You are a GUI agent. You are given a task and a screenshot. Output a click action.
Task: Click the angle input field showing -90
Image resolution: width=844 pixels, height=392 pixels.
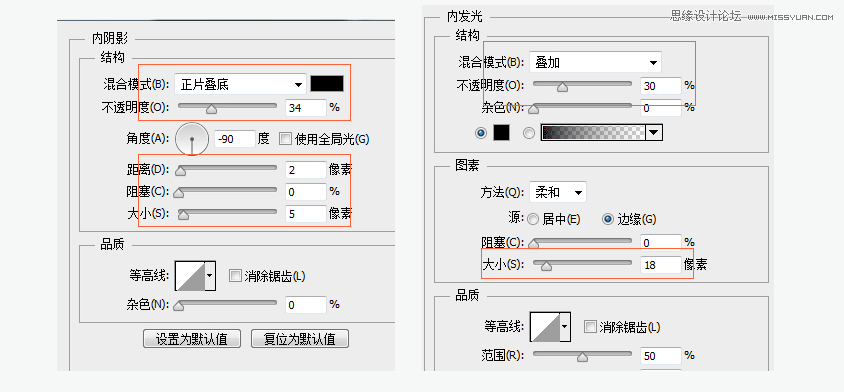235,139
